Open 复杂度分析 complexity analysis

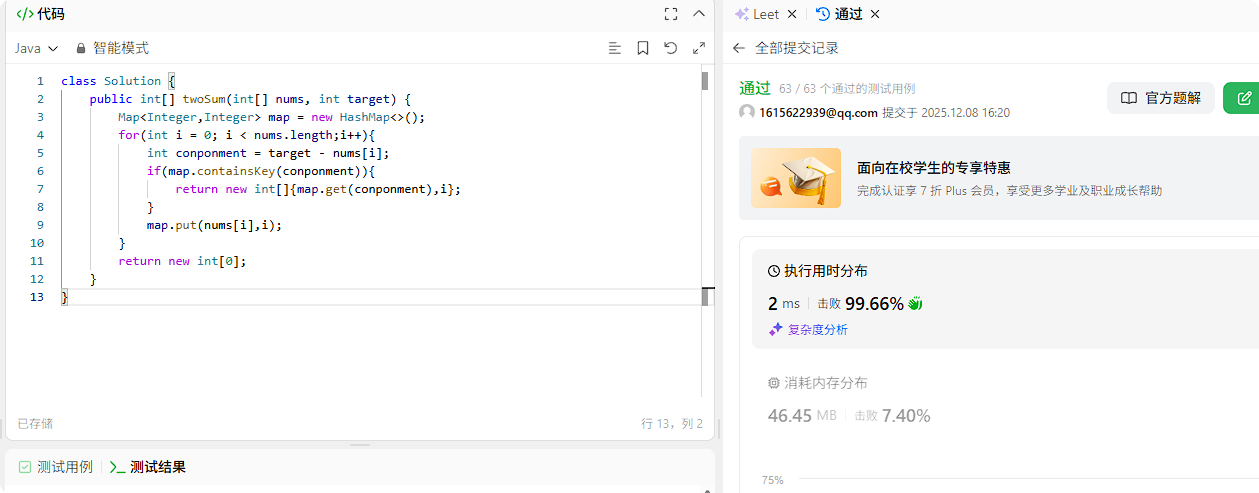click(808, 329)
